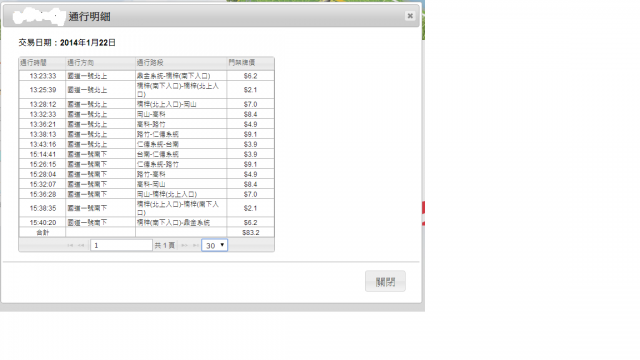This screenshot has height=360, width=640.
Task: Click the direction cell in 13:23:33 row
Action: tap(100, 76)
